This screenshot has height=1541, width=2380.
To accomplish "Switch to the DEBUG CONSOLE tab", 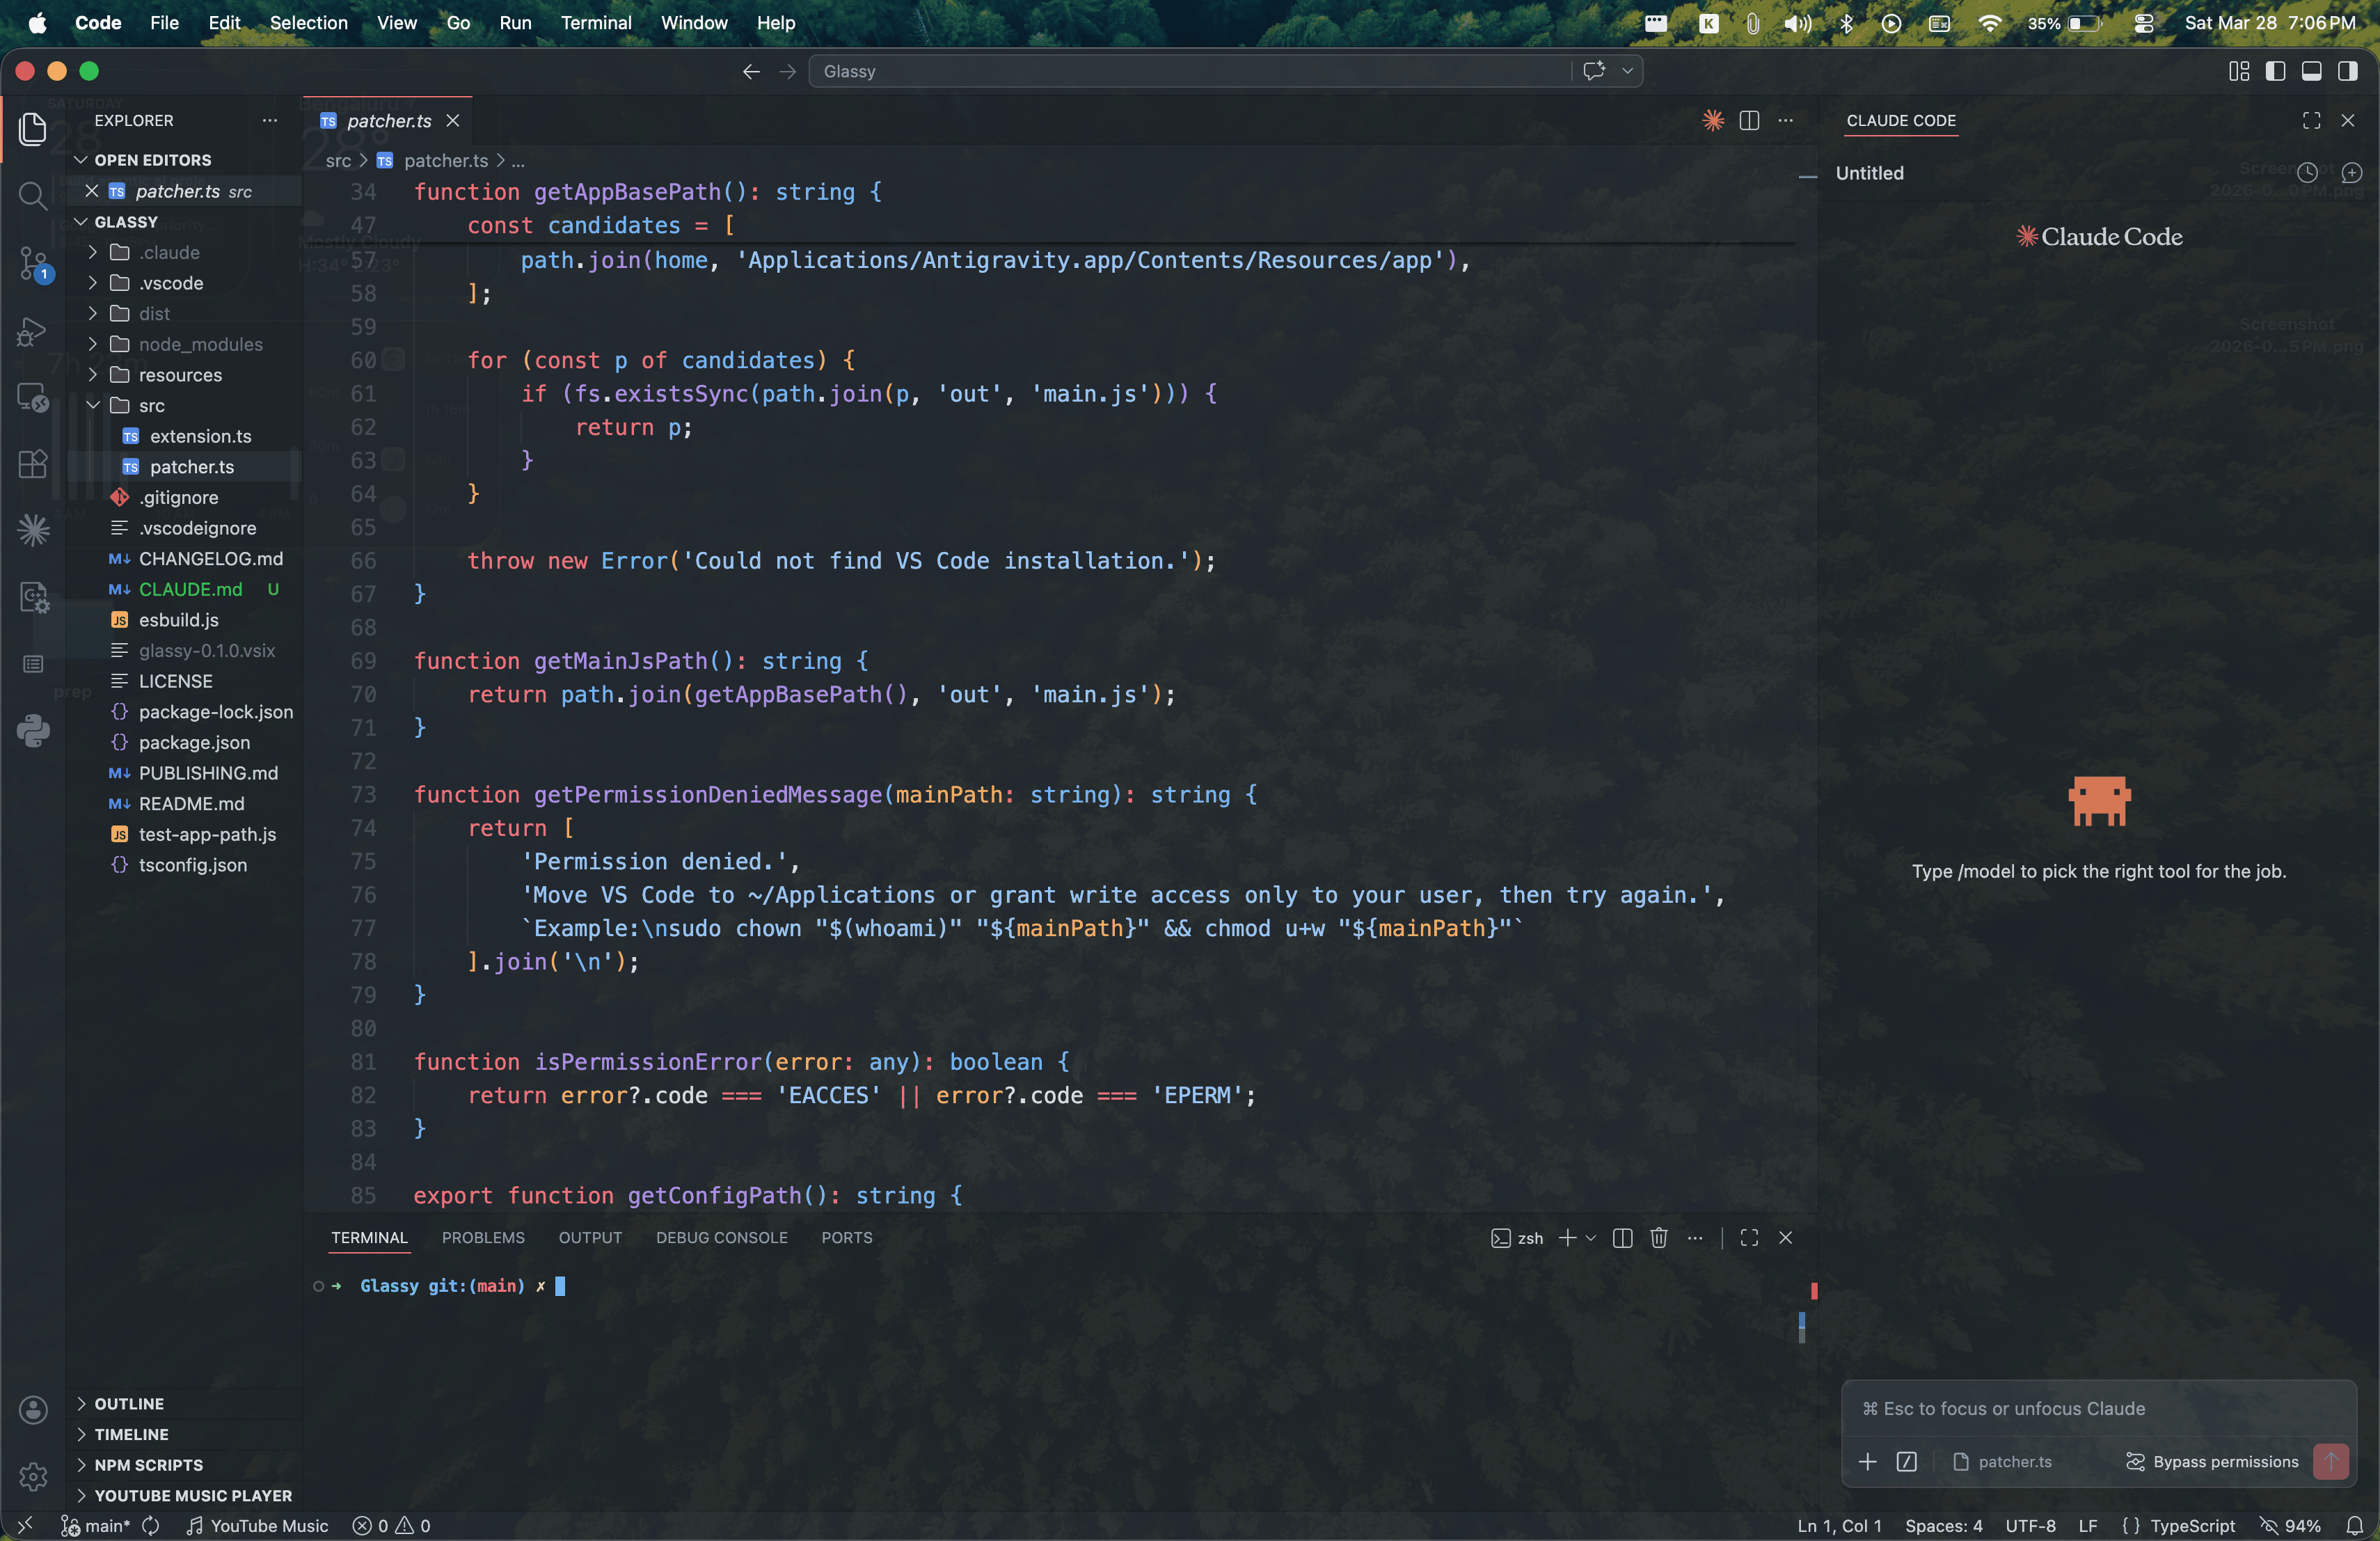I will coord(721,1237).
